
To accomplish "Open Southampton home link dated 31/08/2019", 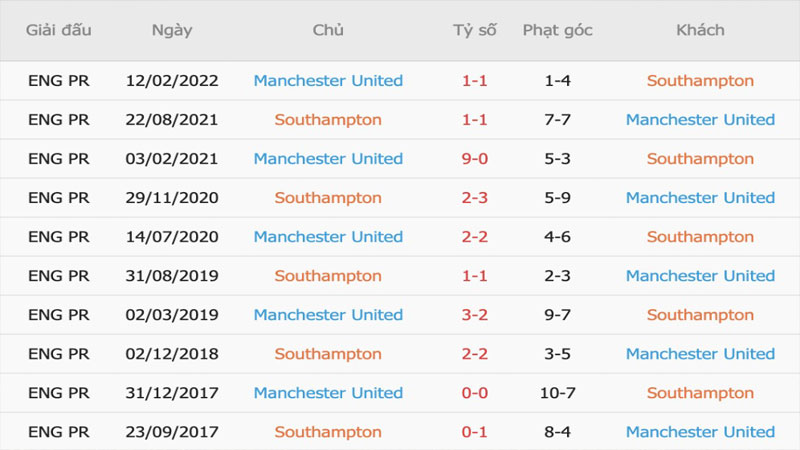I will (328, 276).
